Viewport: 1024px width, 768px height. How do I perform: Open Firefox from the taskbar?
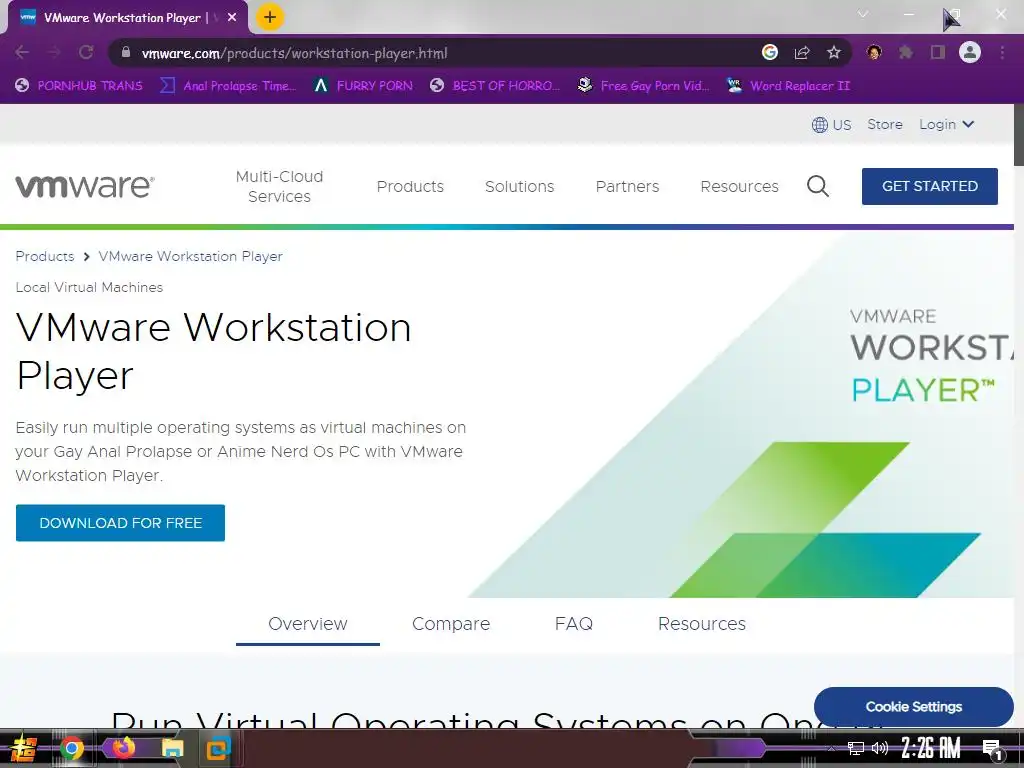point(122,747)
